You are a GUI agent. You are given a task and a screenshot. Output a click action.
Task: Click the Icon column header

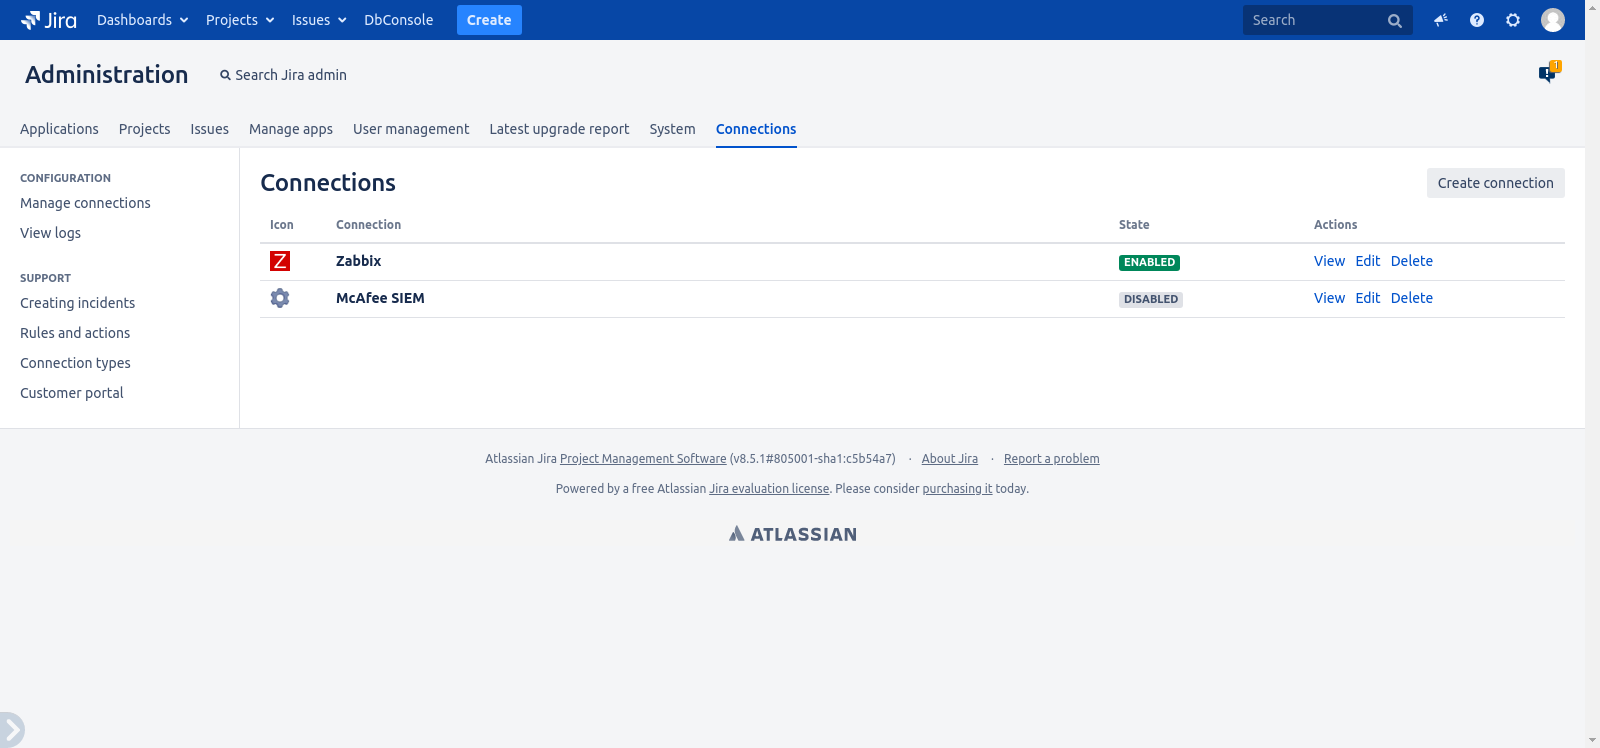tap(282, 225)
